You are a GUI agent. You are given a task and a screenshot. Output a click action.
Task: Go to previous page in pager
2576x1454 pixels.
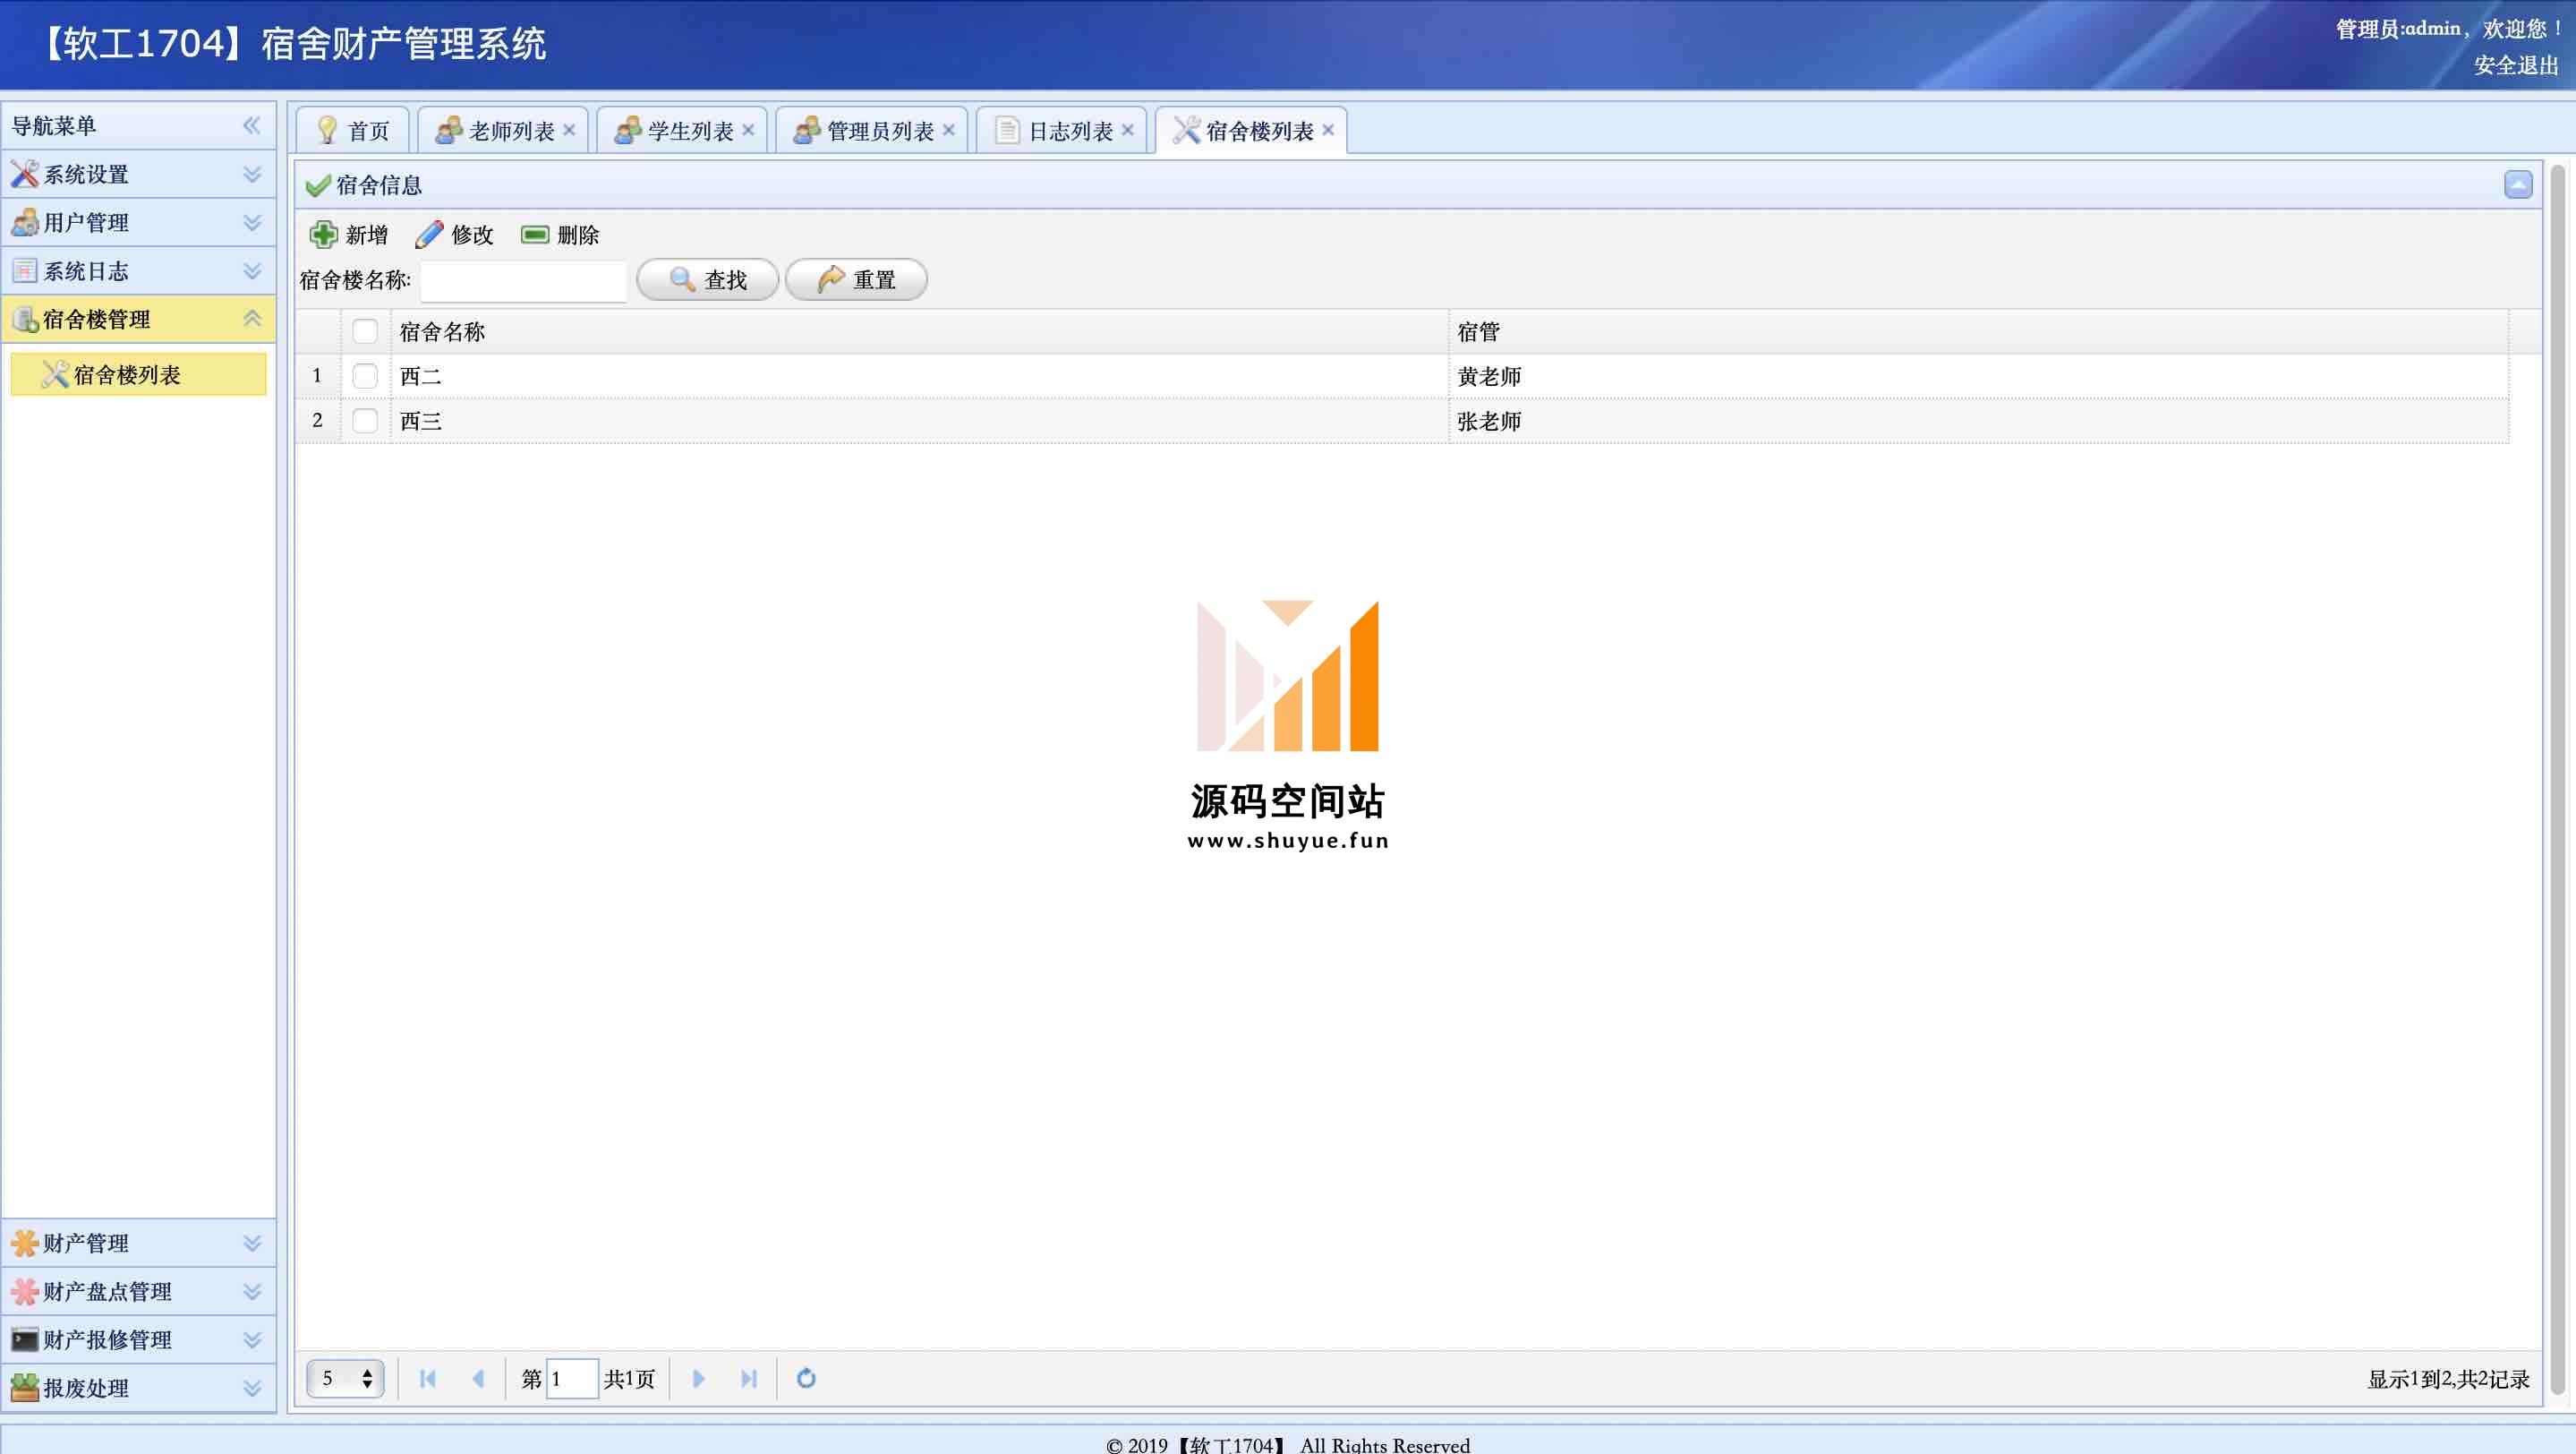[x=478, y=1379]
